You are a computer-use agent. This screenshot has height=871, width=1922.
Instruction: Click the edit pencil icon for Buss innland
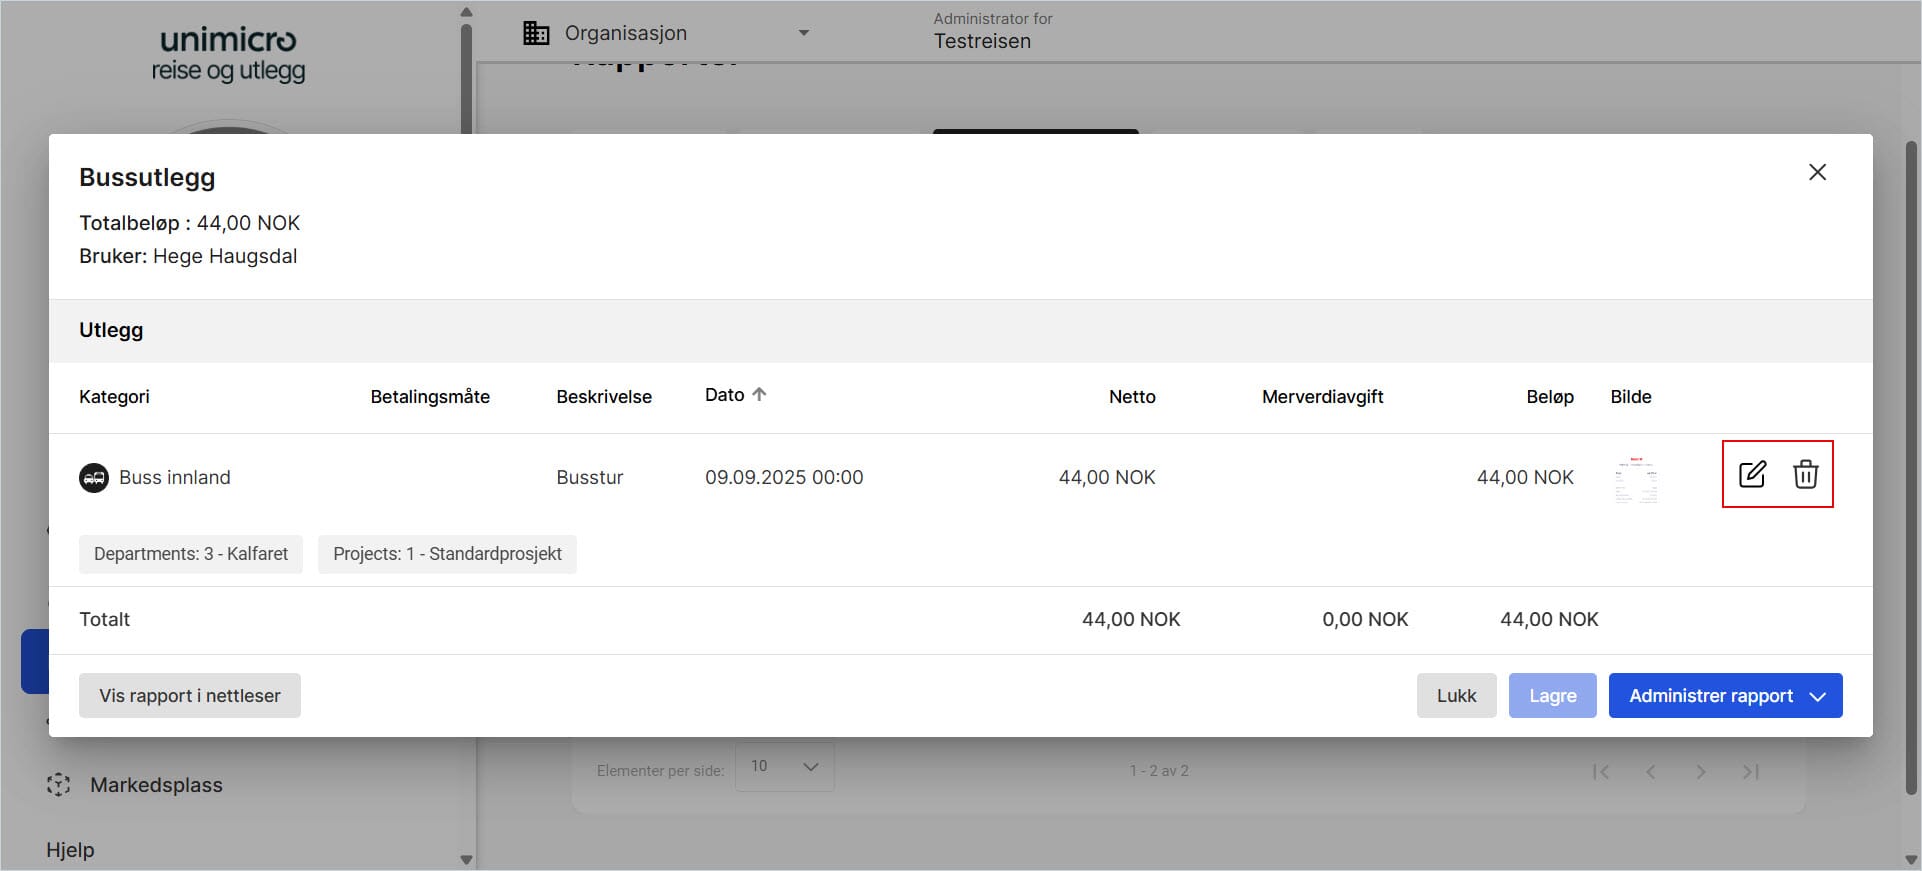[1752, 474]
